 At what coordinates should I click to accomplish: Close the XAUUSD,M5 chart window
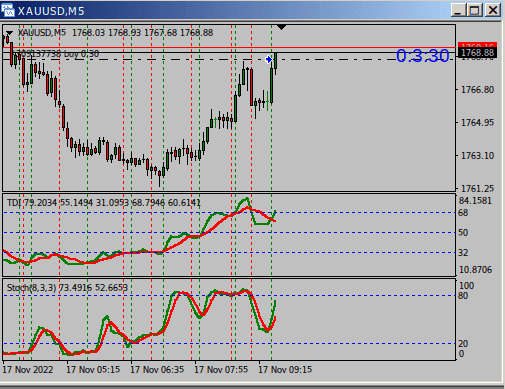pyautogui.click(x=493, y=10)
